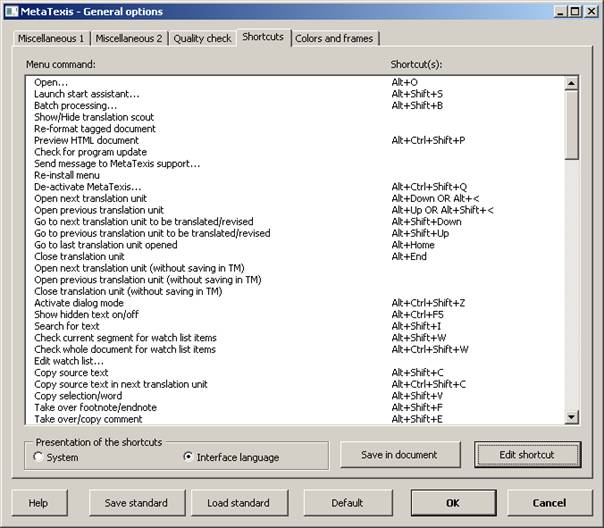
Task: Click the Alt+Ctrl+Shift+W shortcut entry
Action: click(x=430, y=349)
